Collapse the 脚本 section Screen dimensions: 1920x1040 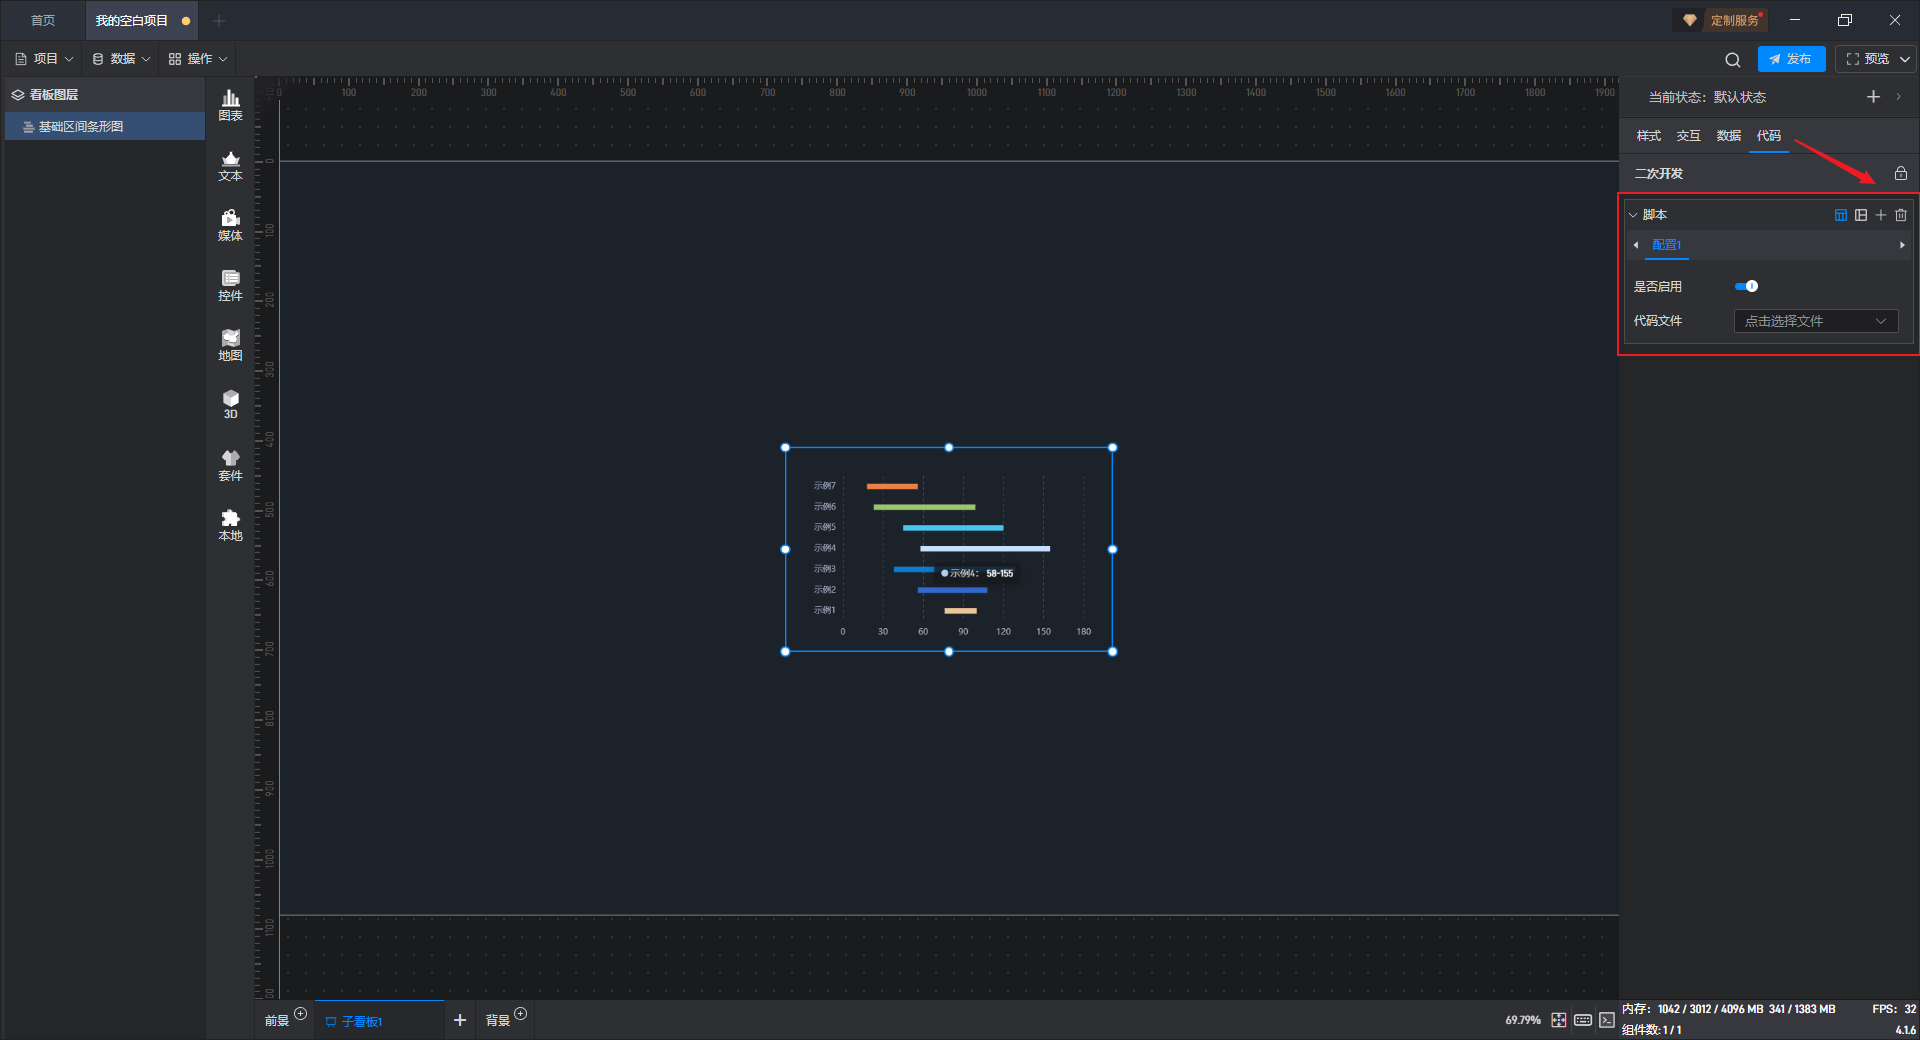[1634, 215]
